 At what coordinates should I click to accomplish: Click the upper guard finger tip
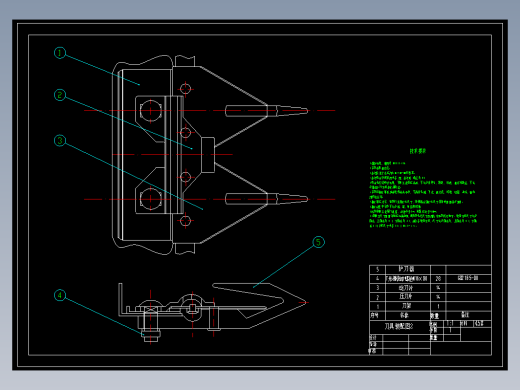293,110
